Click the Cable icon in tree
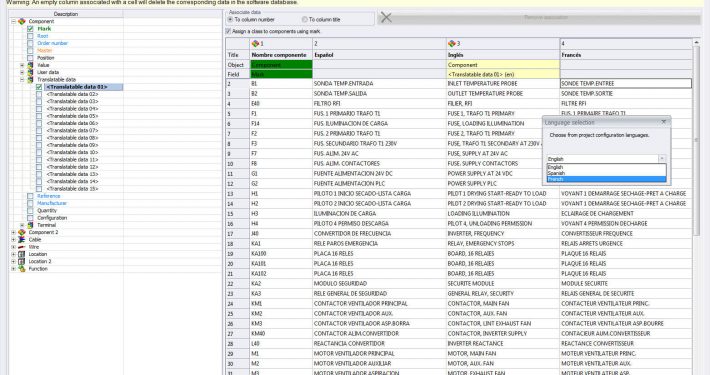The image size is (710, 375). pyautogui.click(x=22, y=240)
